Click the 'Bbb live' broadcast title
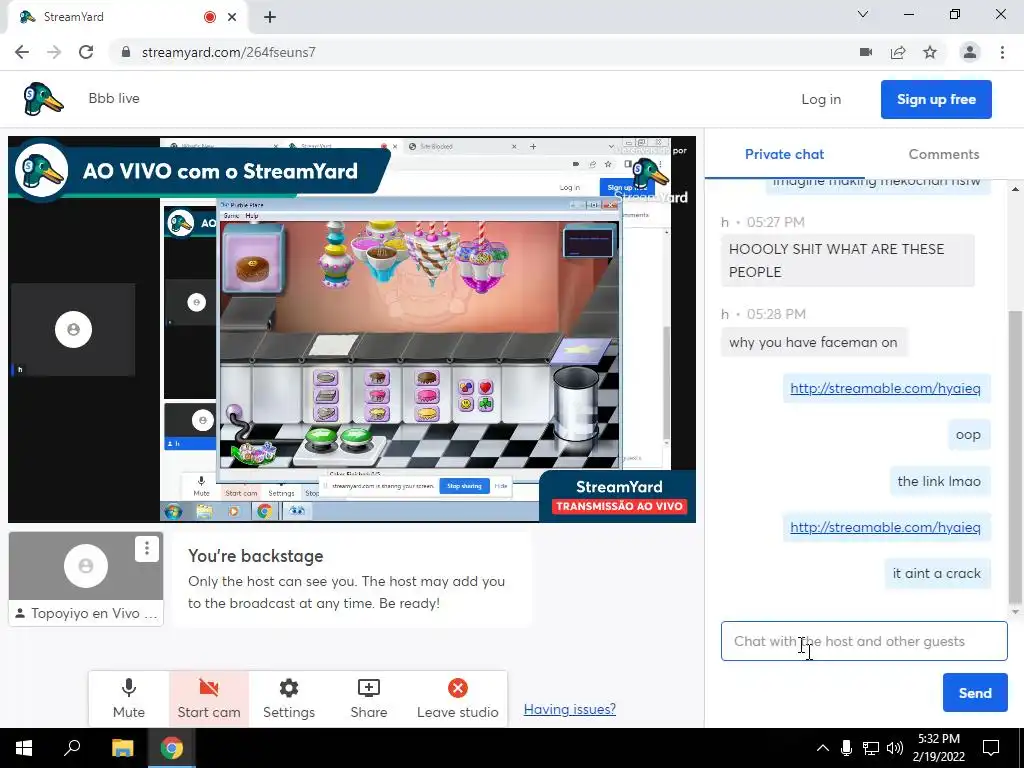This screenshot has width=1024, height=768. point(114,99)
